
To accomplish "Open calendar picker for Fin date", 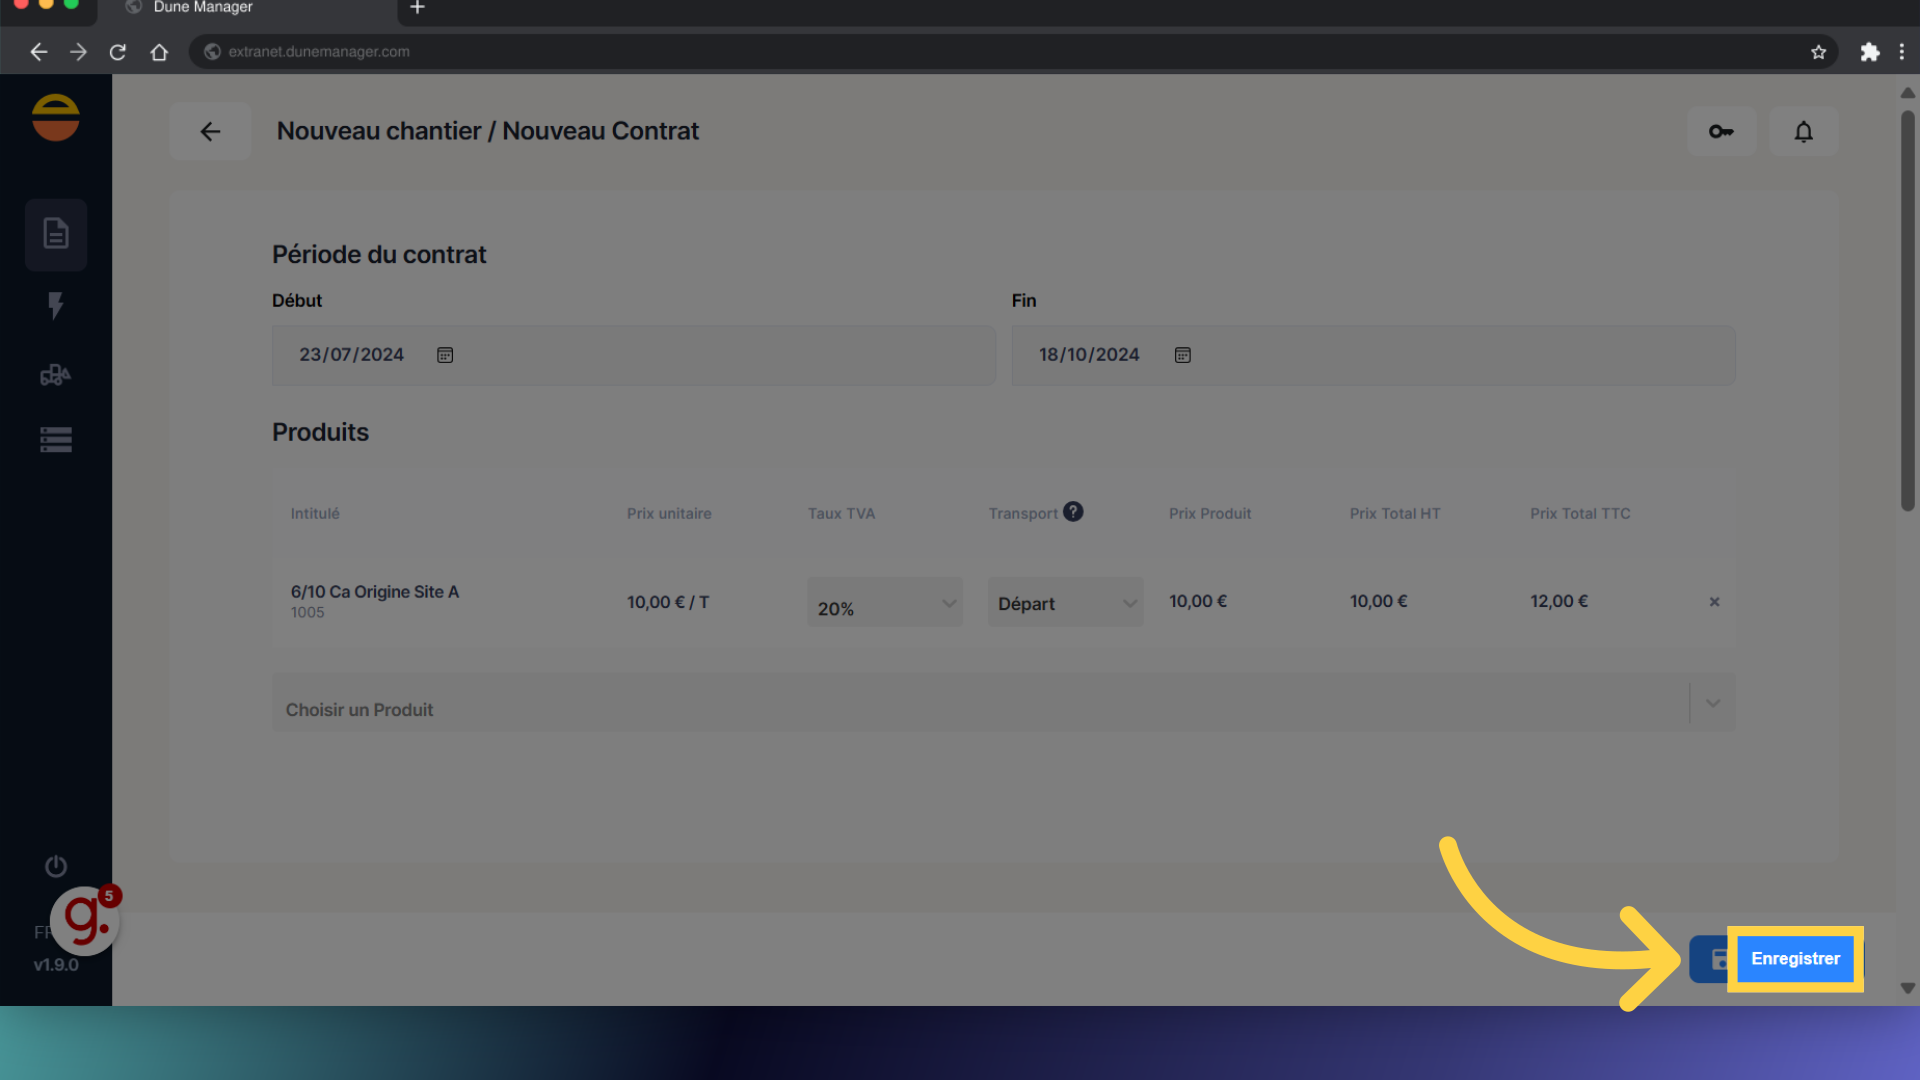I will [x=1183, y=355].
